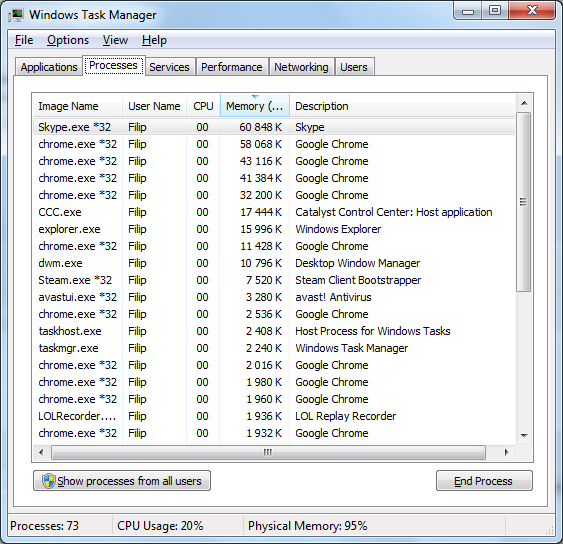Select the Skype.exe process row
This screenshot has height=544, width=563.
point(274,127)
